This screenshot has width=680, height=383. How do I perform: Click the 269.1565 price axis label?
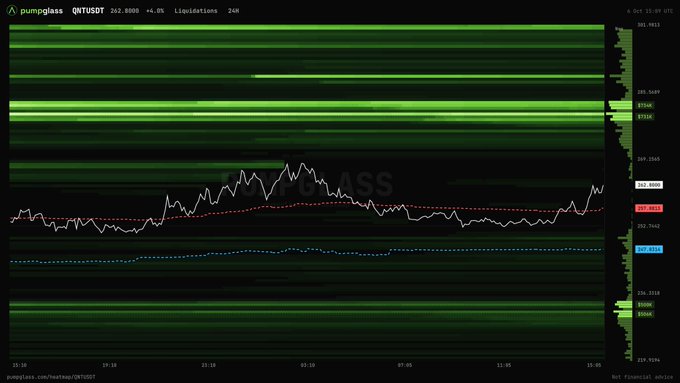click(x=648, y=159)
